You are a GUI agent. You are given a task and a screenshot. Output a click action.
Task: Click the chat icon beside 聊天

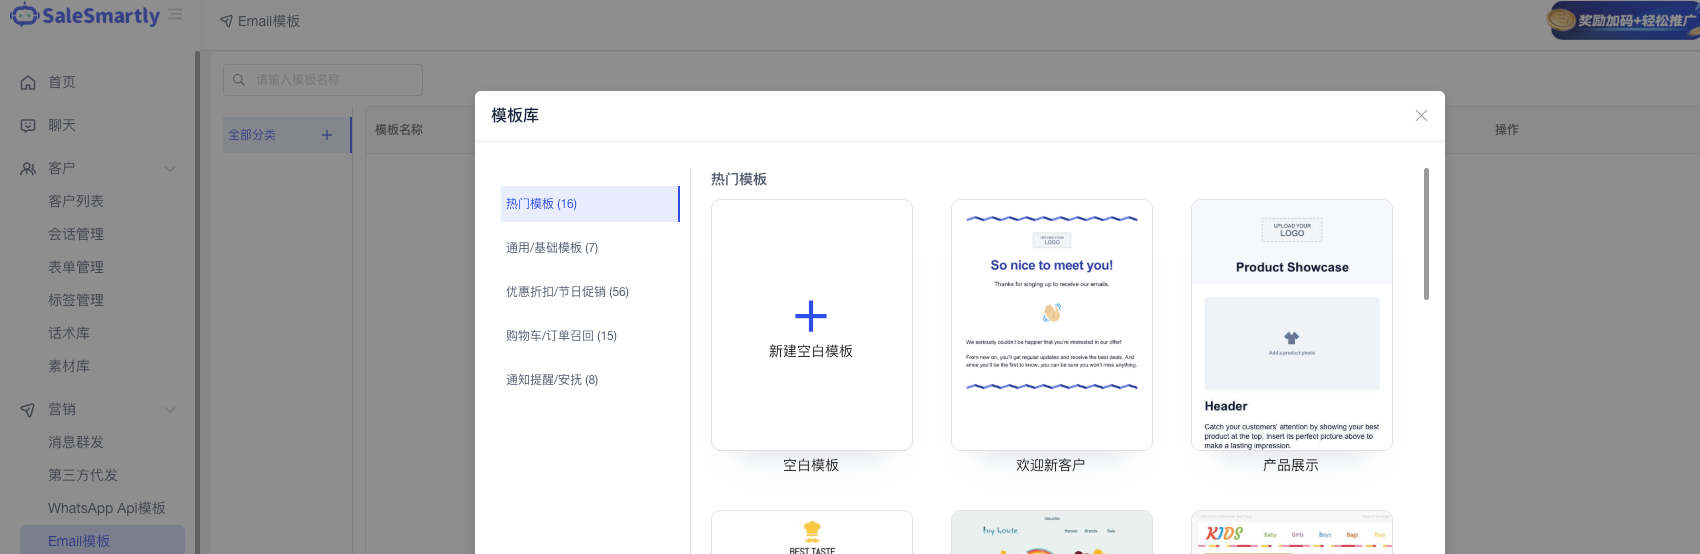point(28,126)
